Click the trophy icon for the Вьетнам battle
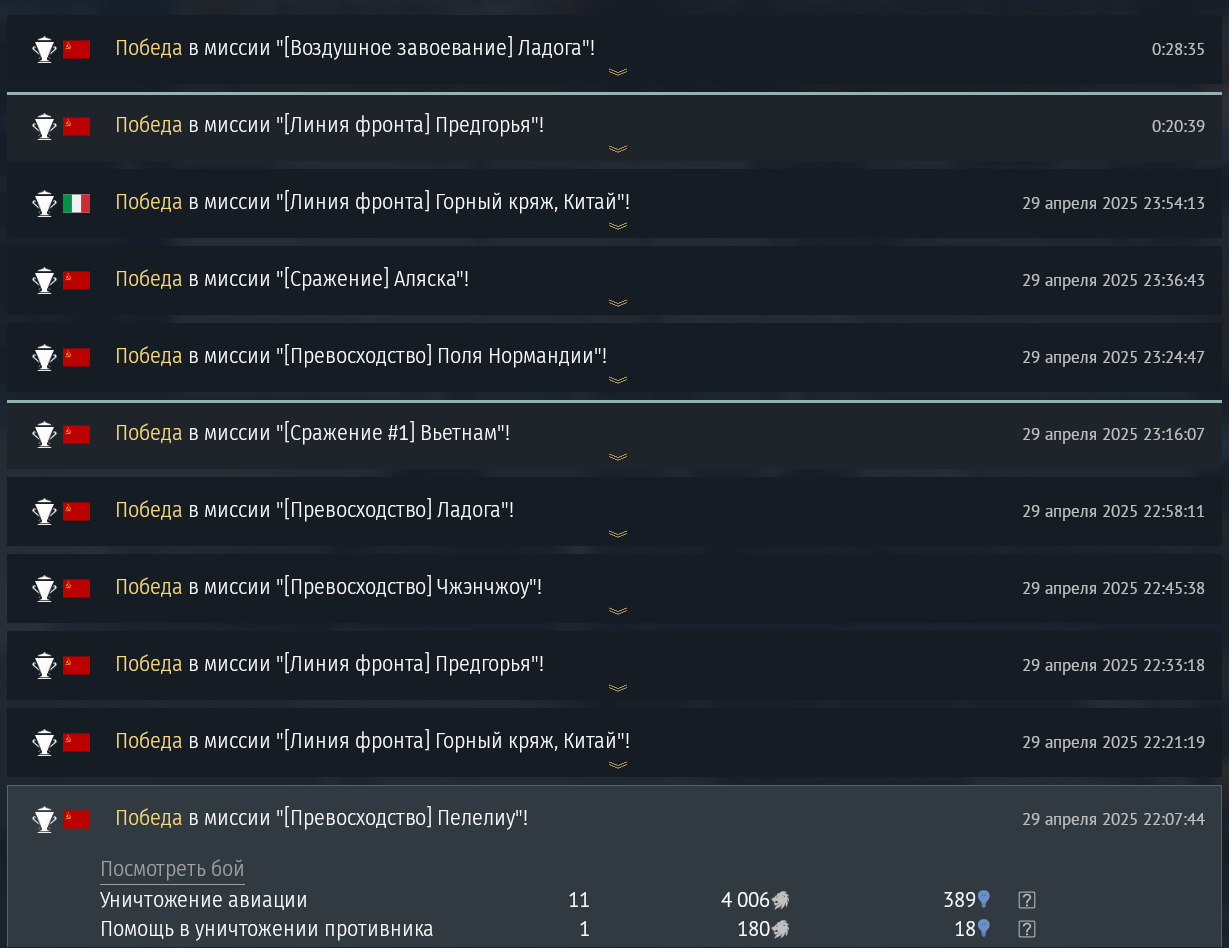This screenshot has width=1229, height=948. pyautogui.click(x=44, y=434)
